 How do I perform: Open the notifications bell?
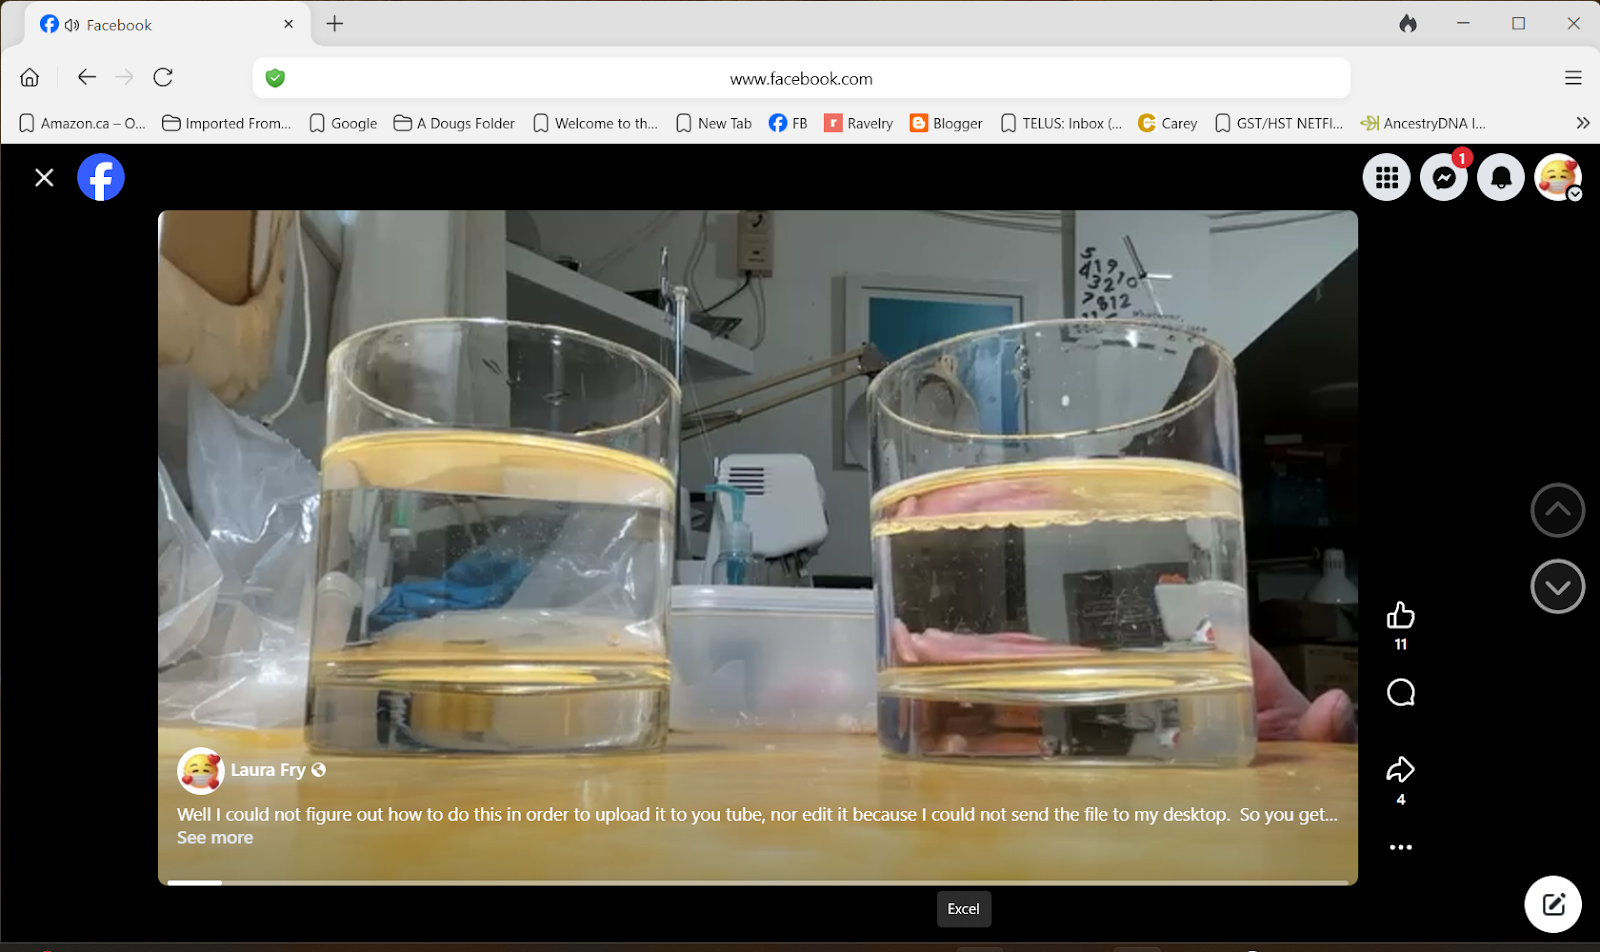coord(1501,178)
